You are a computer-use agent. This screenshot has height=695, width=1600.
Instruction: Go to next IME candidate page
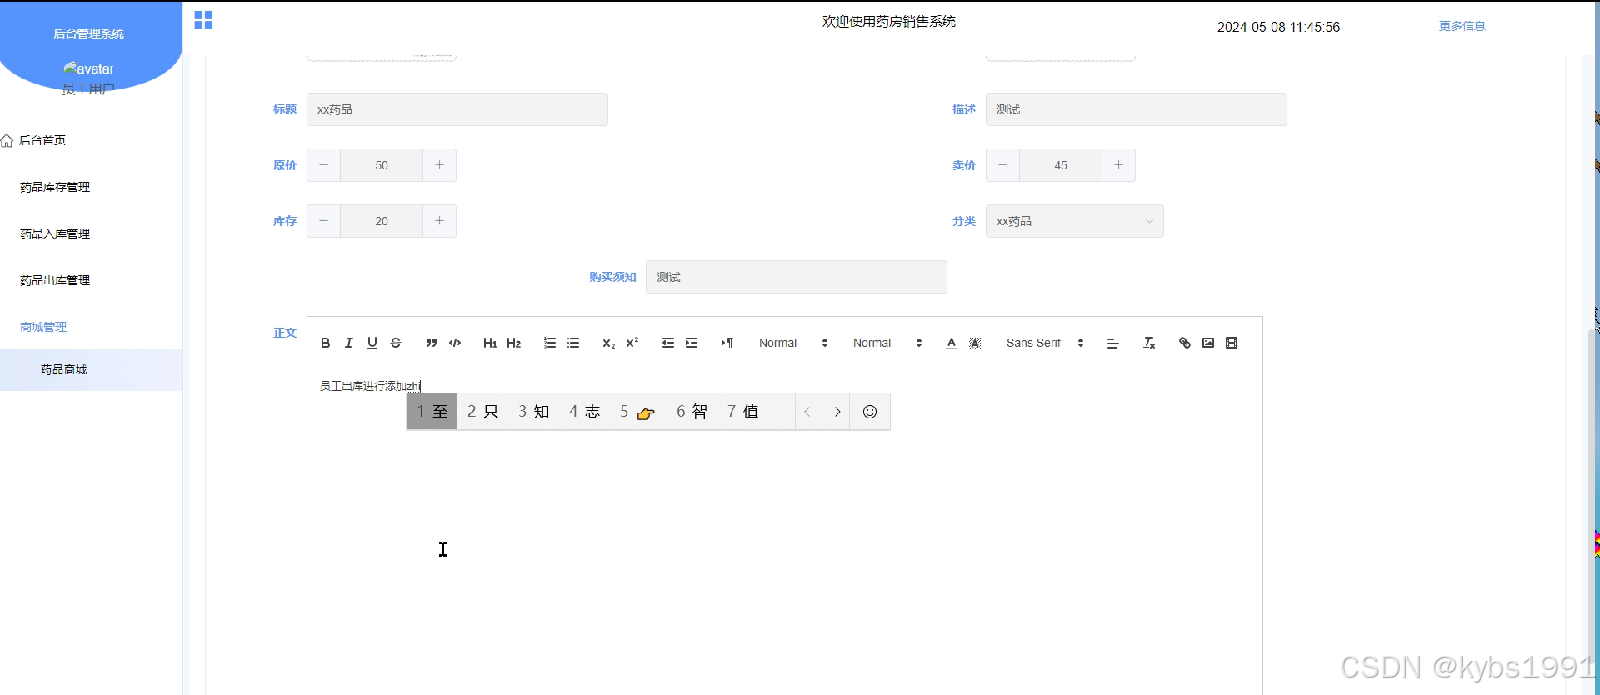pos(838,412)
